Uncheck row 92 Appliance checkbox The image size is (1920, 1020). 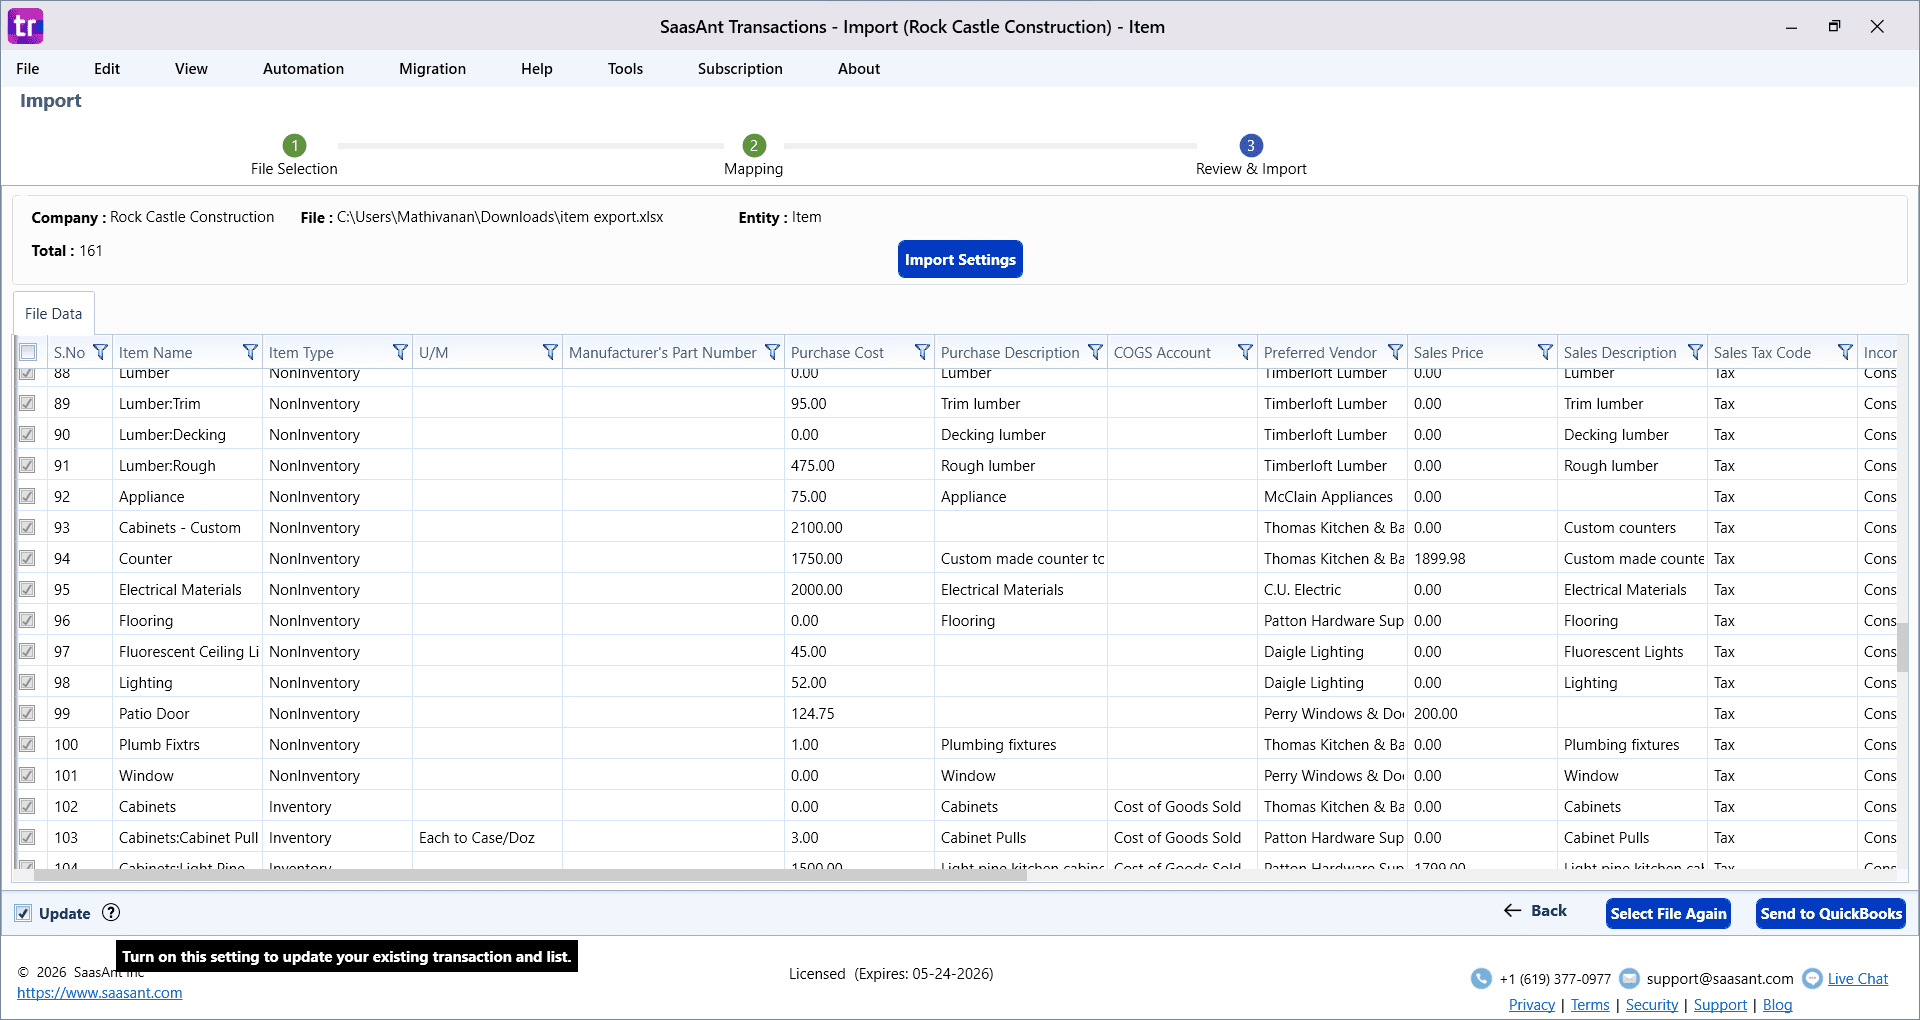(27, 496)
